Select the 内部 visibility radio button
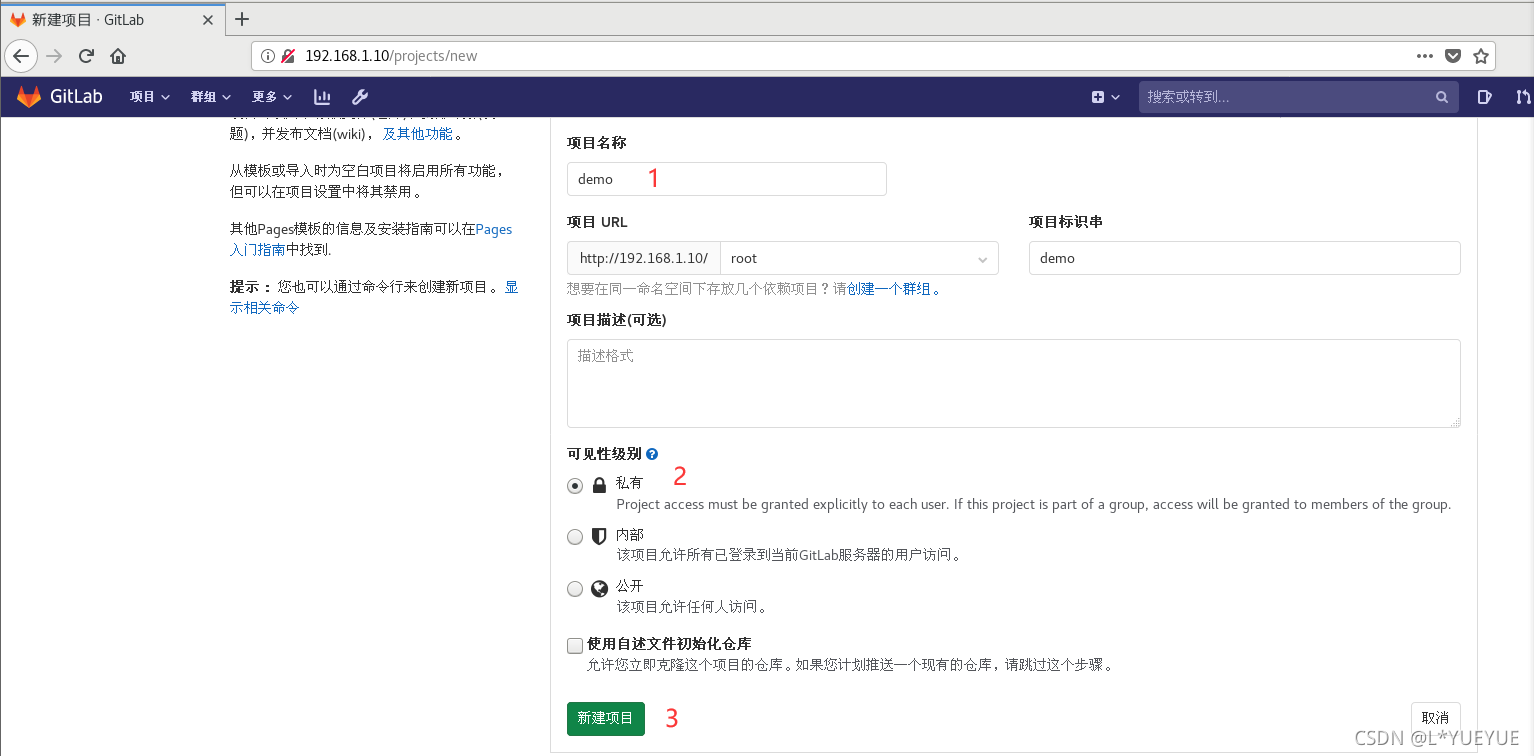This screenshot has height=756, width=1534. (575, 537)
